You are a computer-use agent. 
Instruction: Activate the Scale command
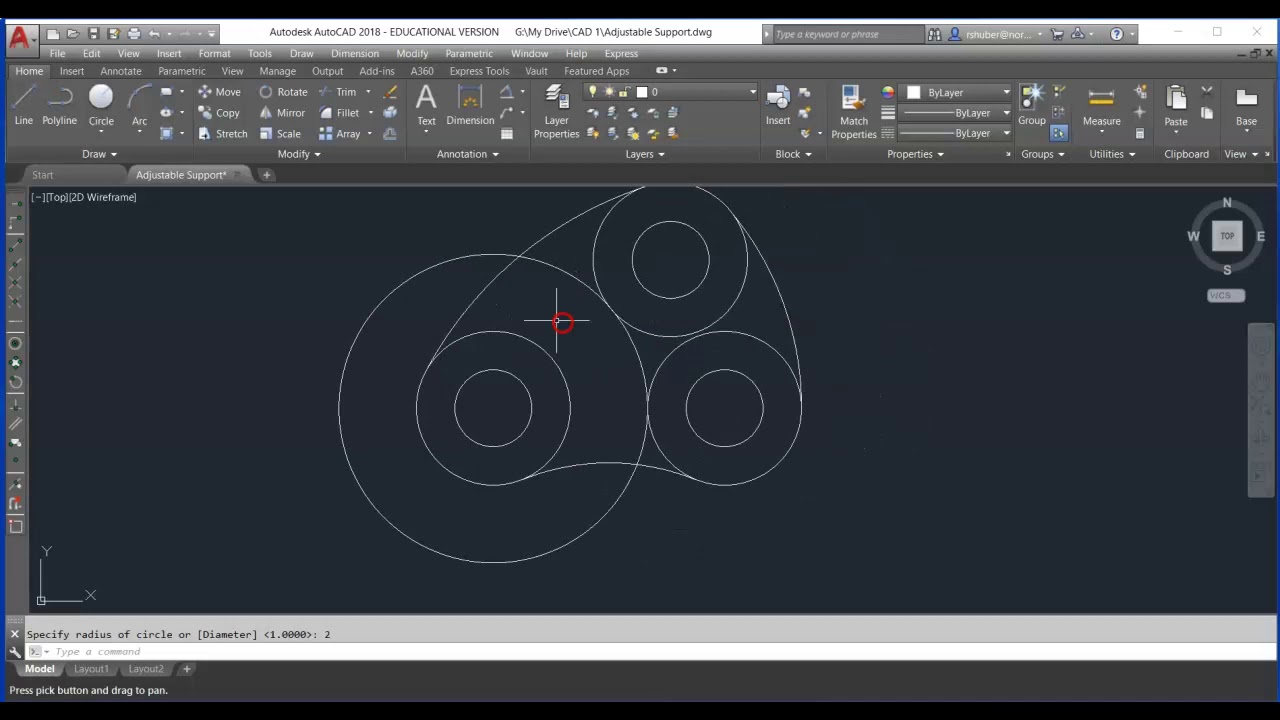(280, 134)
